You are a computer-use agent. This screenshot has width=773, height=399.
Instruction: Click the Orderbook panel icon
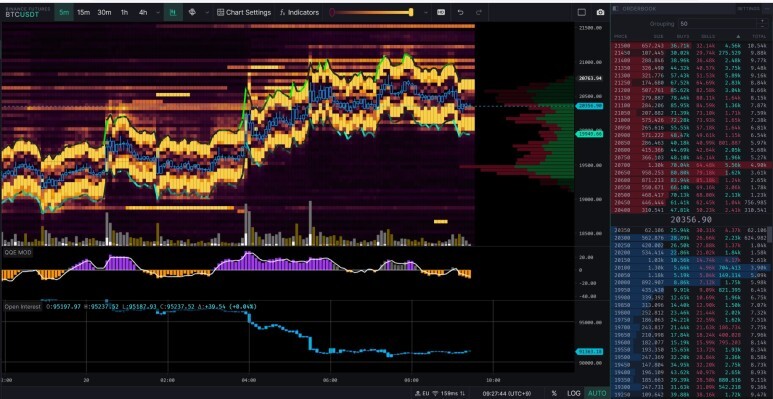click(x=616, y=8)
